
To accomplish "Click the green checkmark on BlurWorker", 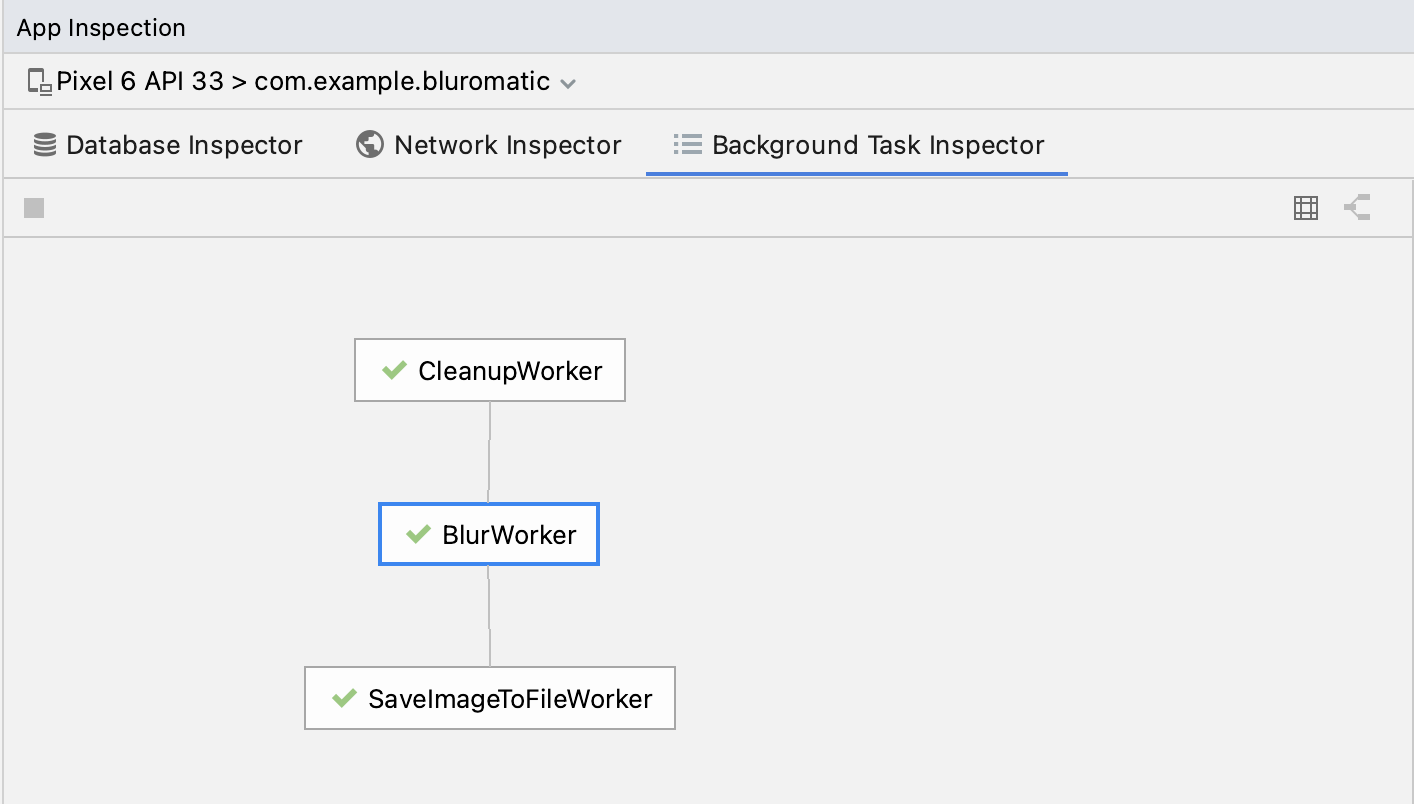I will tap(418, 534).
